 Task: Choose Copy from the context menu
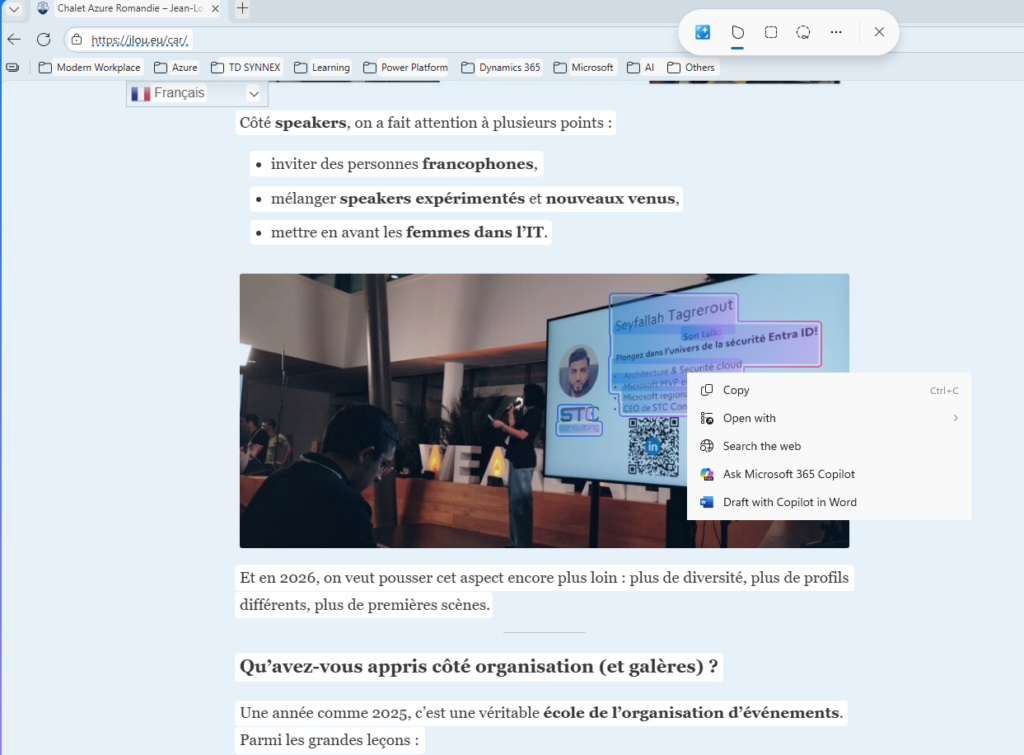[x=736, y=390]
